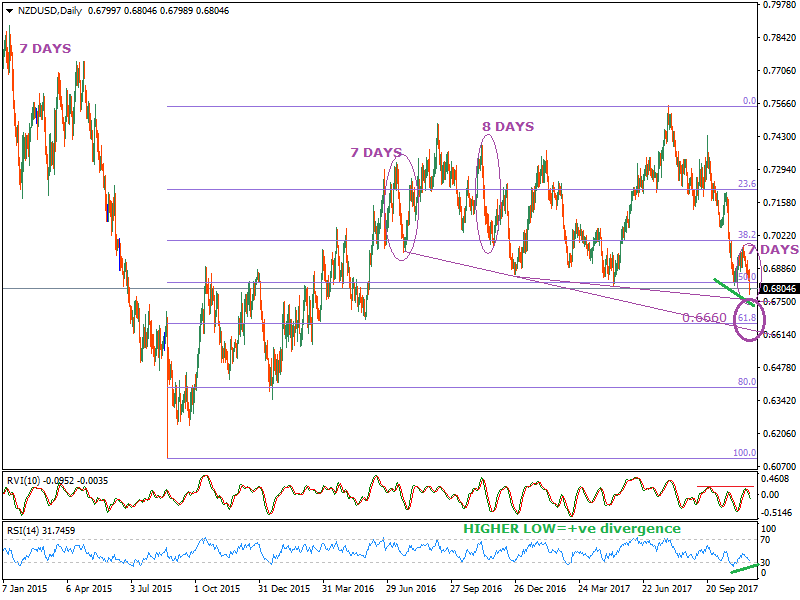Click RSI scale value 70
The image size is (800, 600).
point(766,540)
